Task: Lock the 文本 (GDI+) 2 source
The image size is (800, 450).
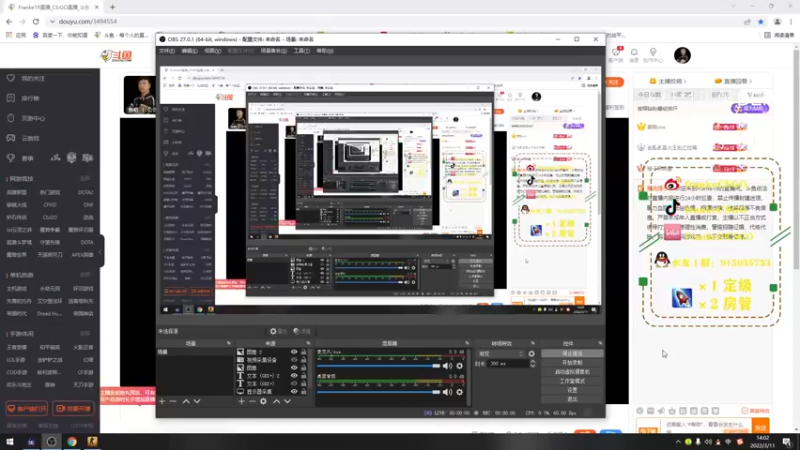Action: pos(304,376)
